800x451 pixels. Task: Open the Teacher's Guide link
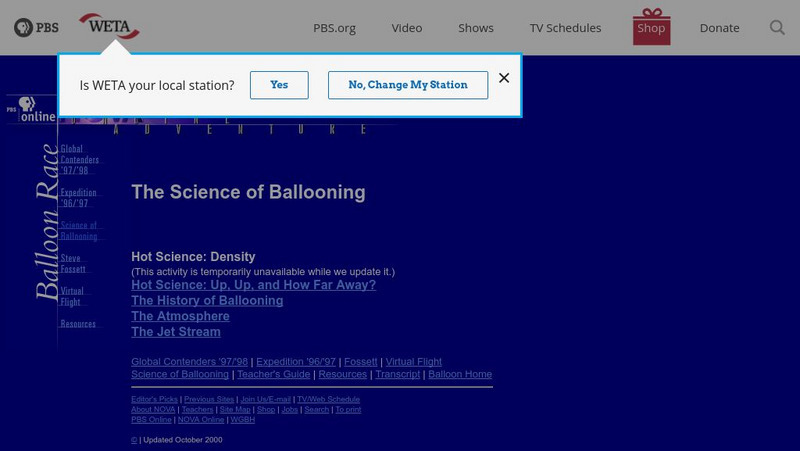[x=273, y=374]
